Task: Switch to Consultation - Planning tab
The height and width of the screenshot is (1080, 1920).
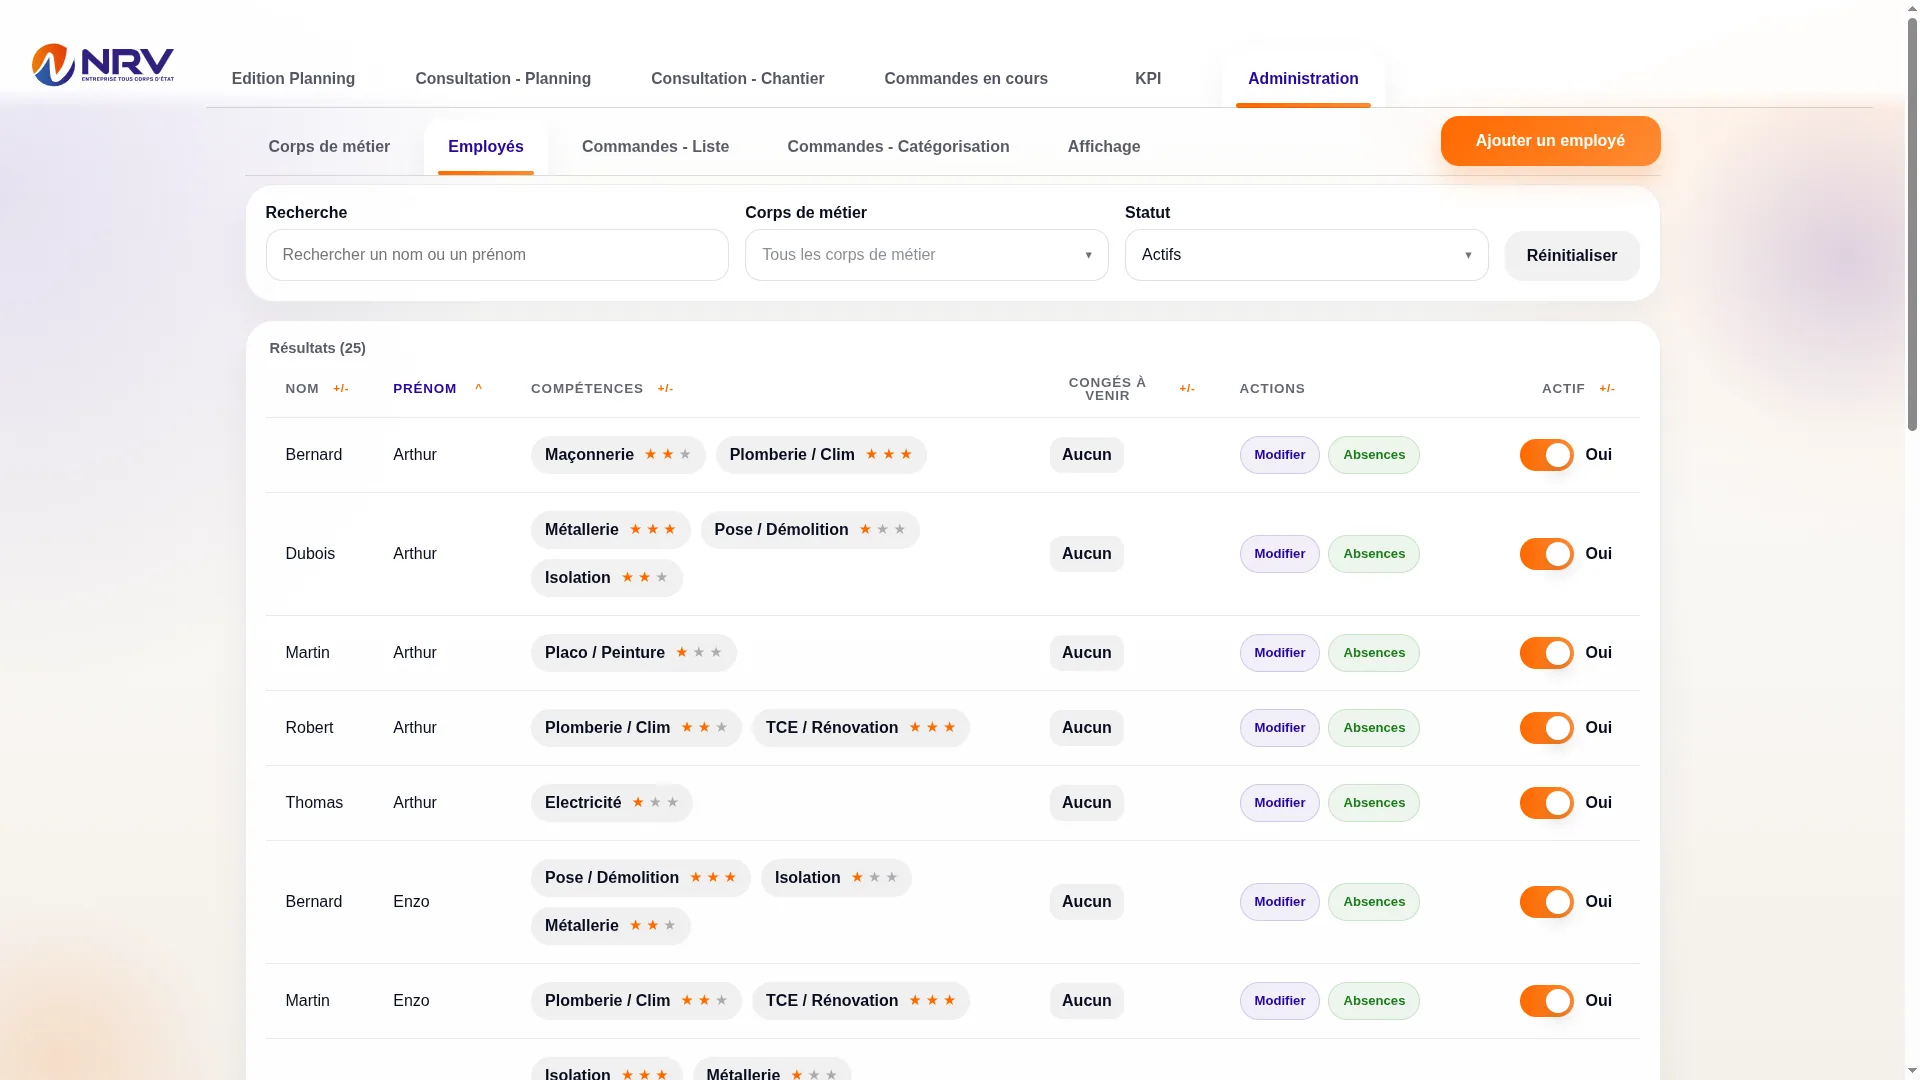Action: click(x=503, y=79)
